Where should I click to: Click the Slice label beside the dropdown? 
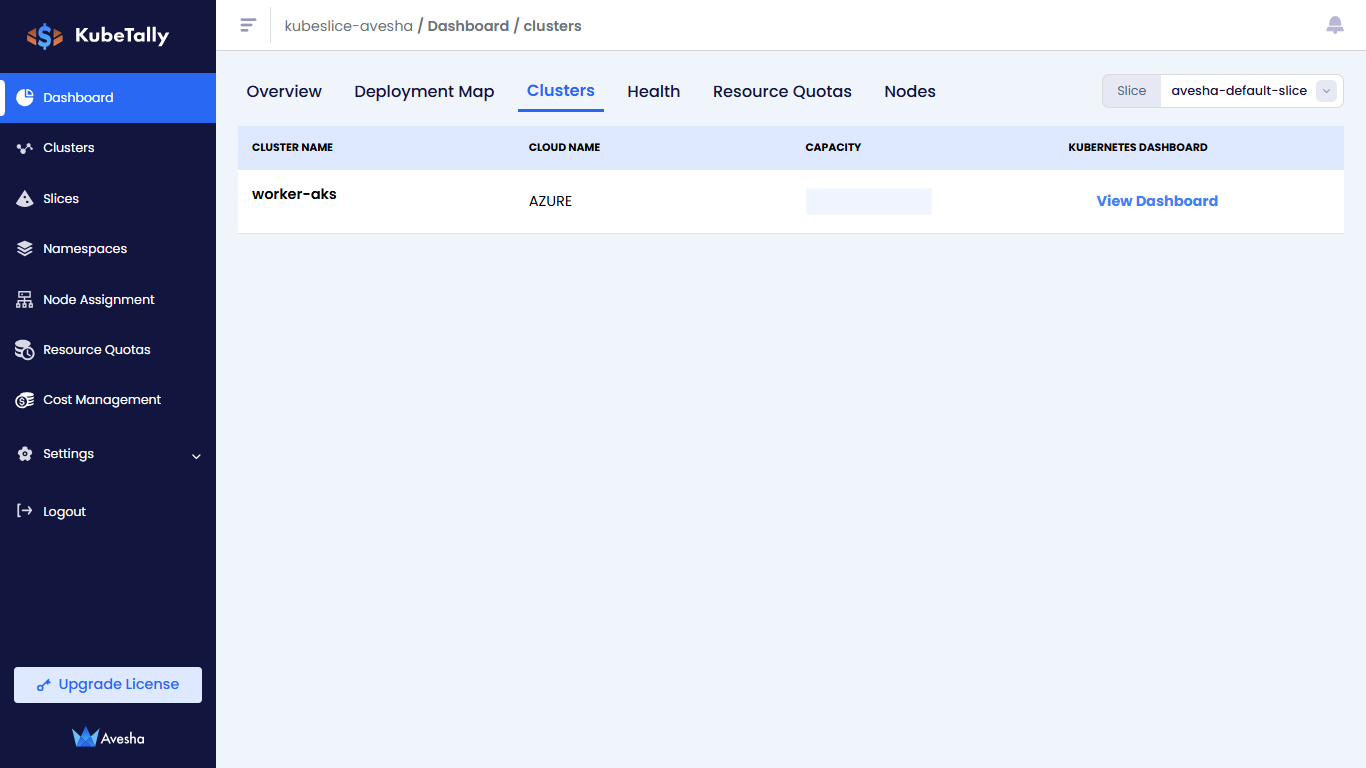tap(1132, 91)
